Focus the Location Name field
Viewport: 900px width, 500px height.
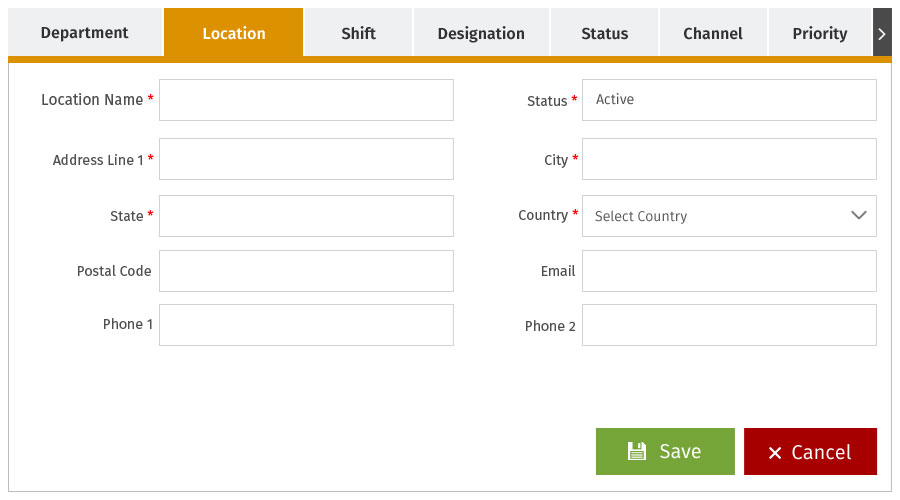(307, 100)
